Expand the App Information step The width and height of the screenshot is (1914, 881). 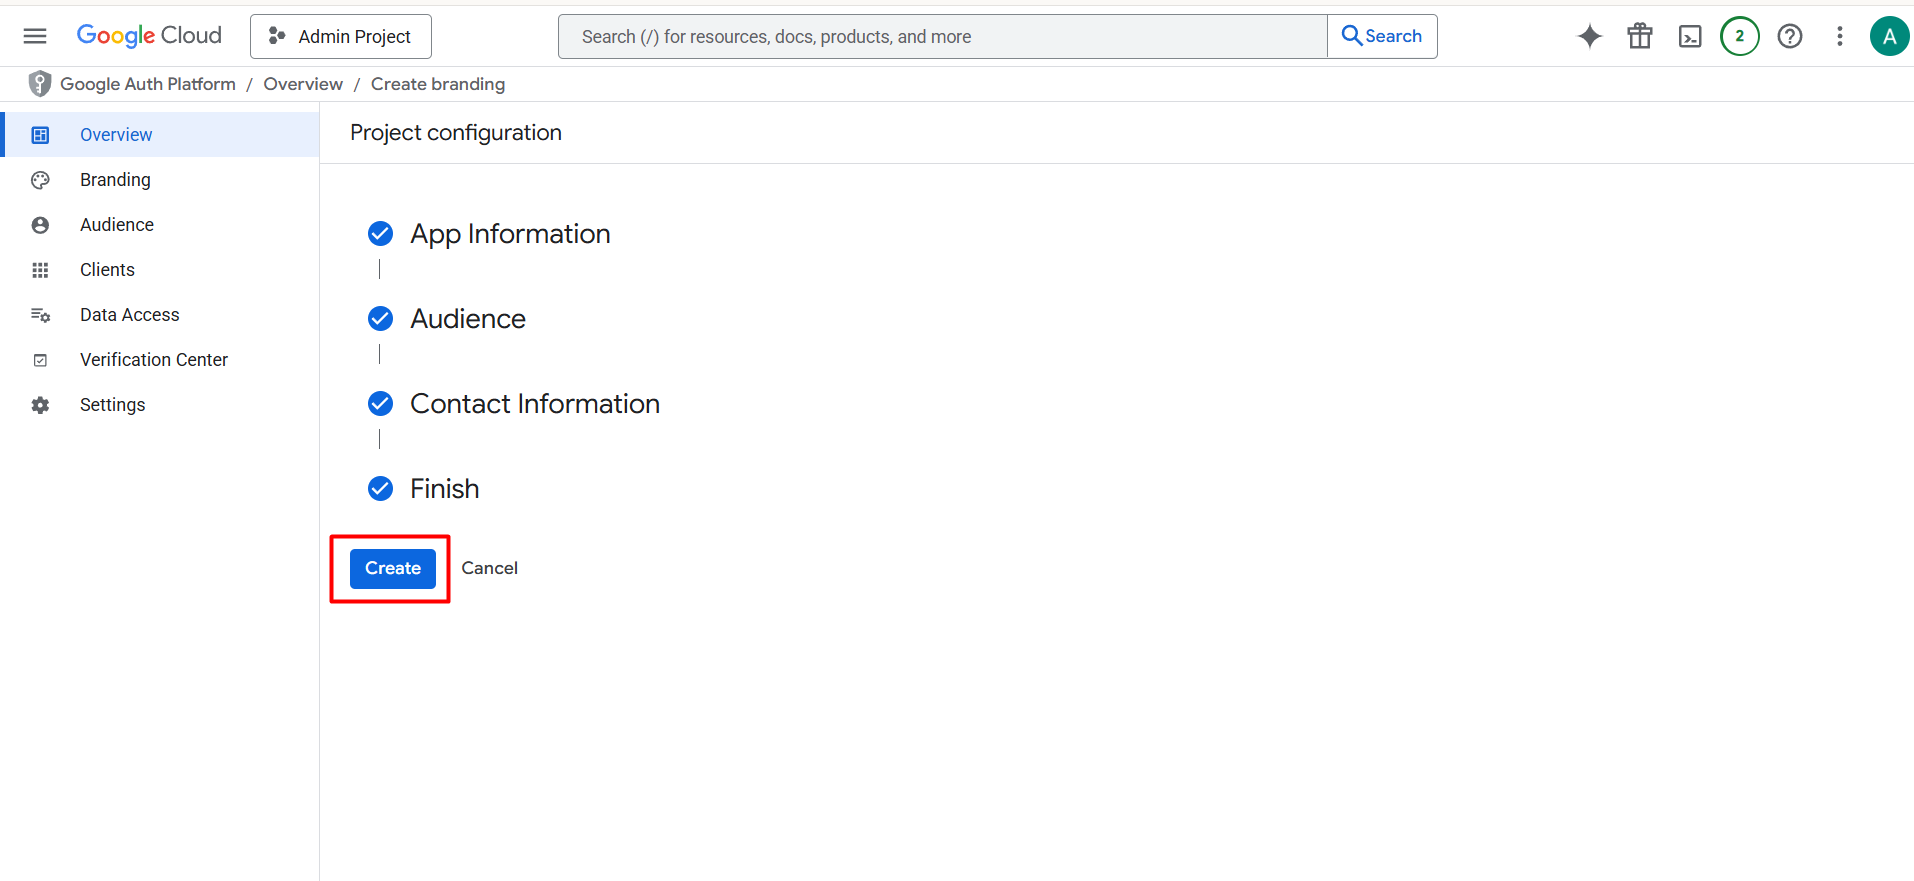510,234
